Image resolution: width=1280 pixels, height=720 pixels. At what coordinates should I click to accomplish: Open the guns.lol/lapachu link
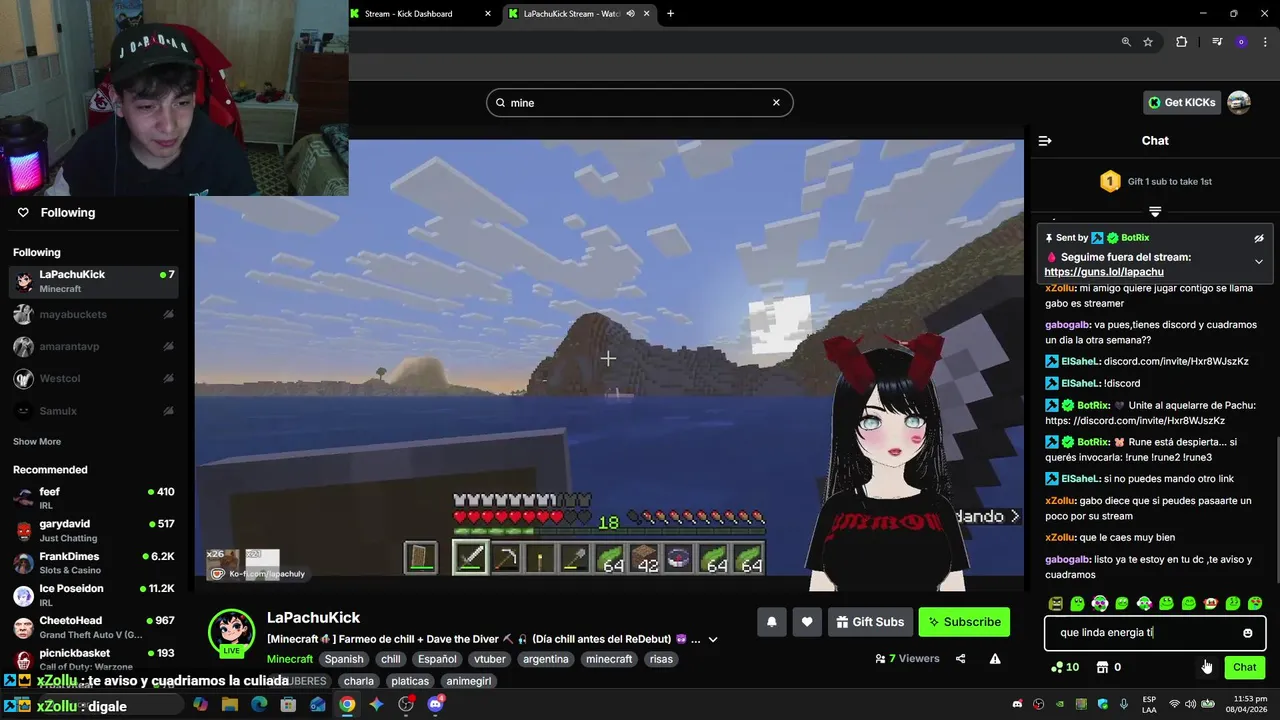pyautogui.click(x=1104, y=272)
